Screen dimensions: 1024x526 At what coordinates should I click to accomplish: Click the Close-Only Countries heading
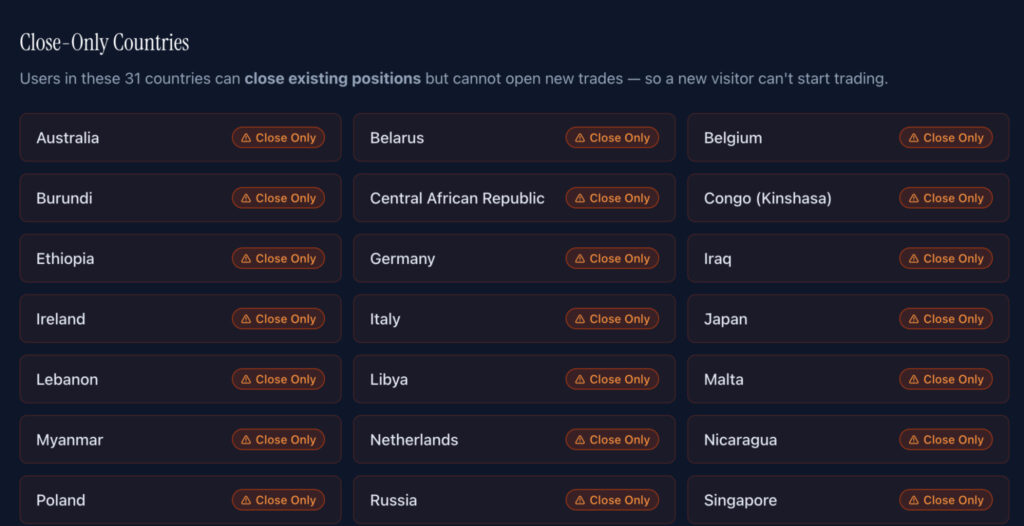tap(104, 43)
